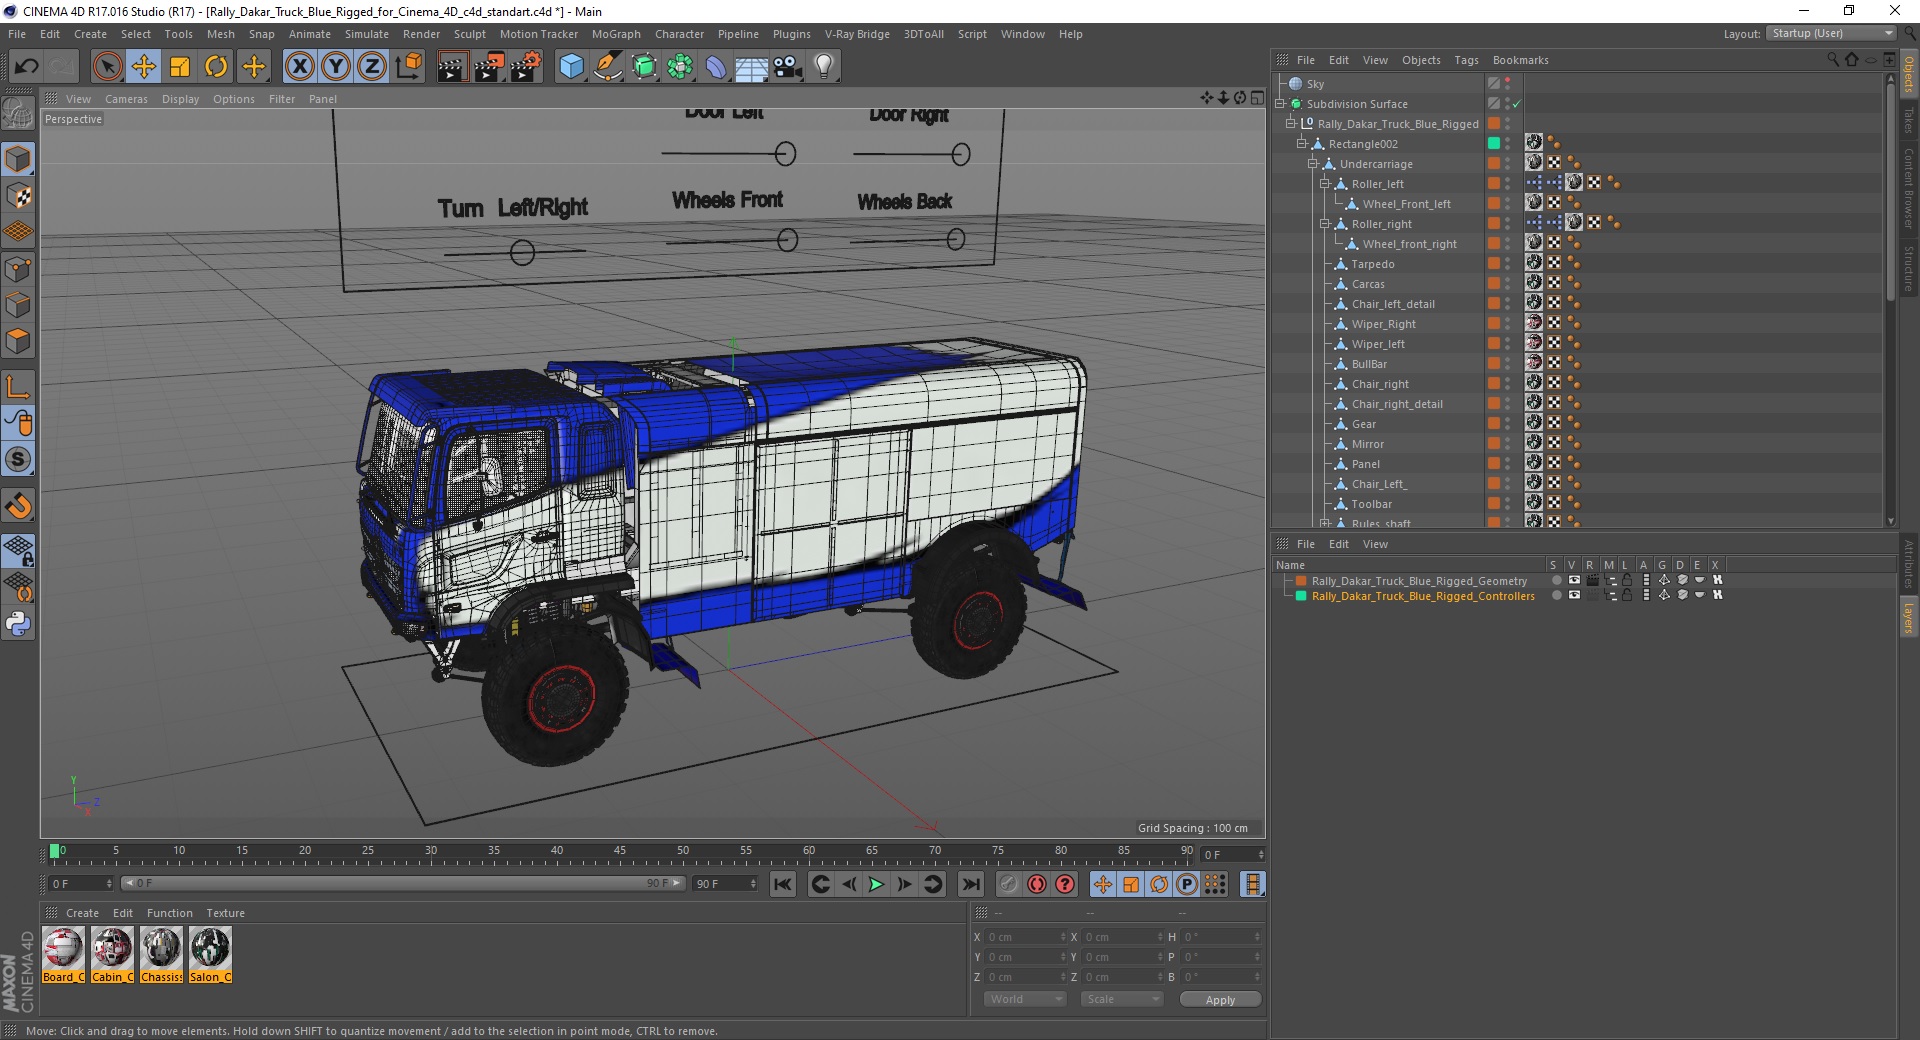
Task: Open the Layout Startup dropdown
Action: (x=1831, y=33)
